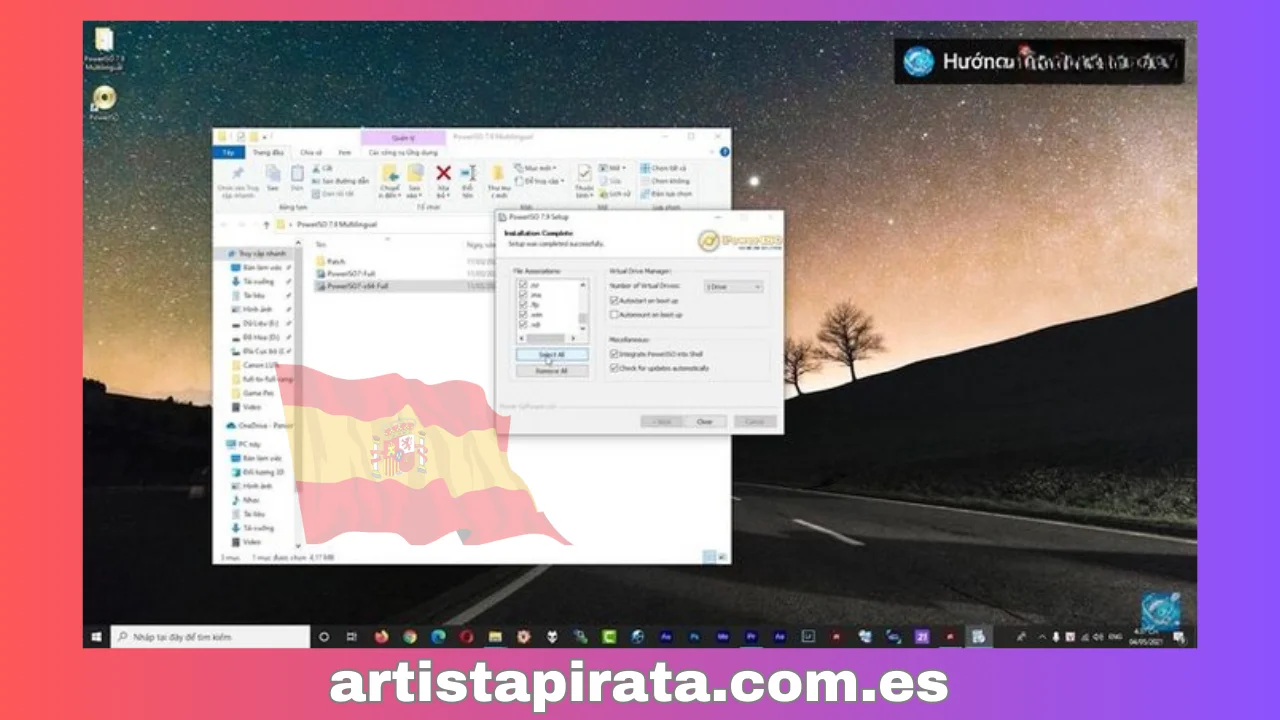Screen dimensions: 1280x720
Task: Switch to the Xem (View) tab
Action: (345, 152)
